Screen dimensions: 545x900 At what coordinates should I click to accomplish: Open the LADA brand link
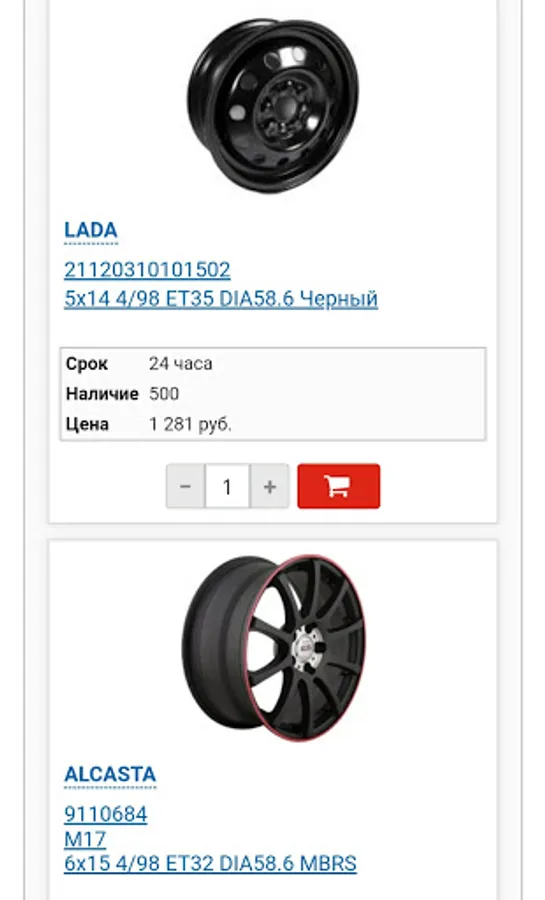[x=91, y=230]
